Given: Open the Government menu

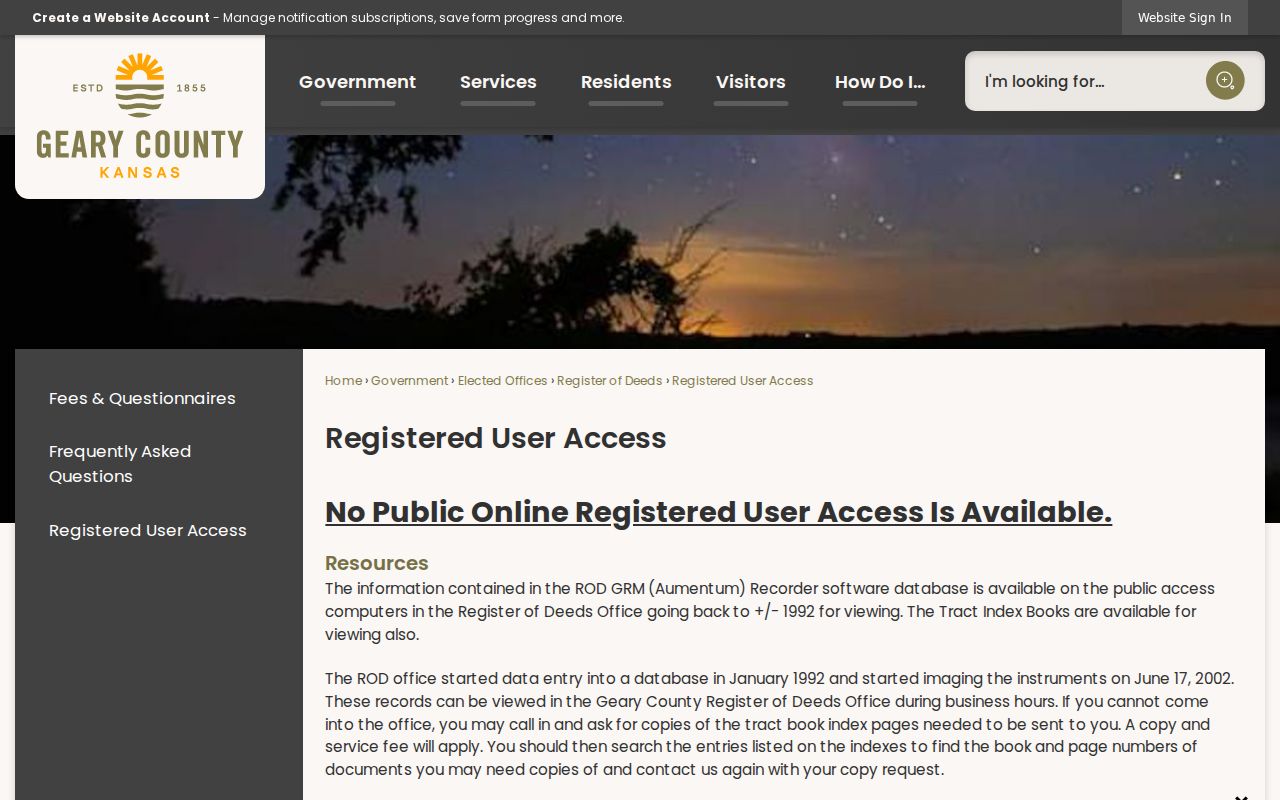Looking at the screenshot, I should point(357,82).
